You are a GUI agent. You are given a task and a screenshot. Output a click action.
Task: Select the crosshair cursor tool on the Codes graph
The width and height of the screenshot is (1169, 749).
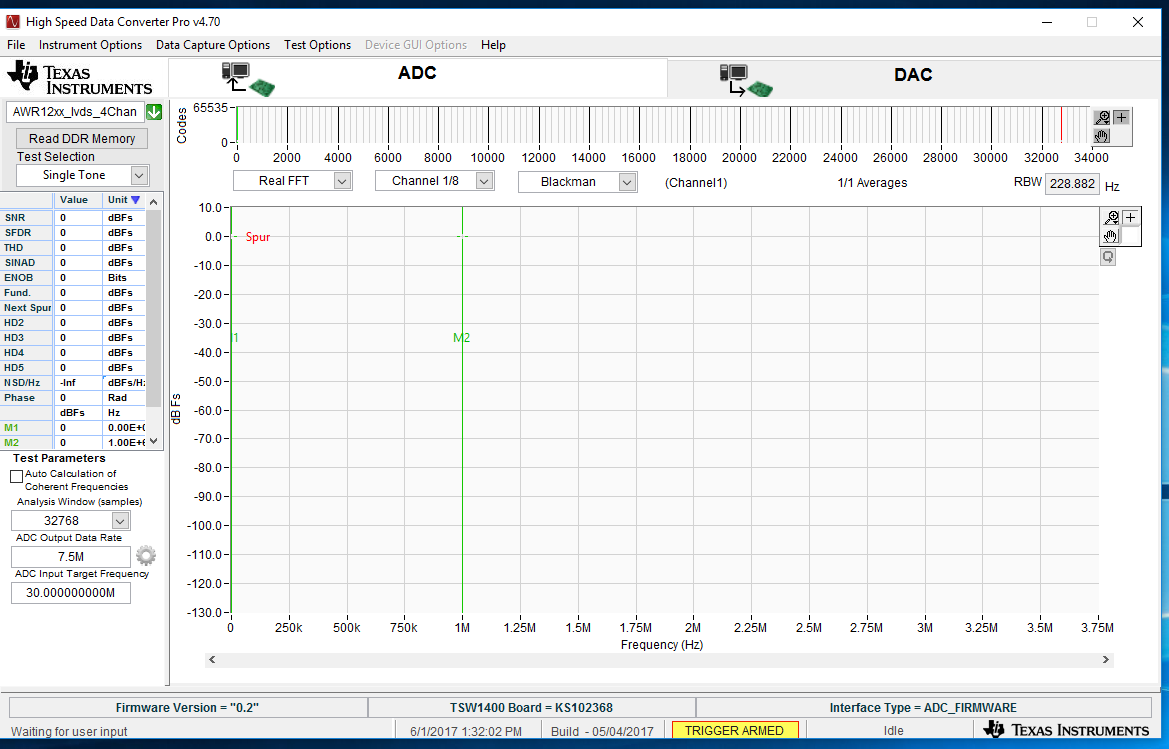coord(1121,118)
